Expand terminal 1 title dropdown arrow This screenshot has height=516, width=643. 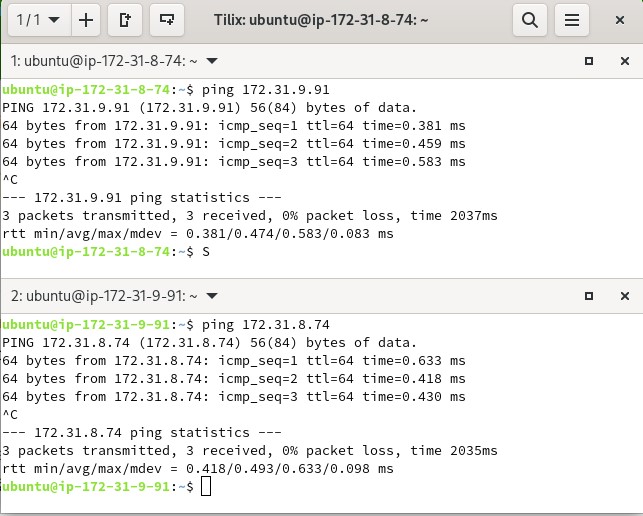point(212,61)
